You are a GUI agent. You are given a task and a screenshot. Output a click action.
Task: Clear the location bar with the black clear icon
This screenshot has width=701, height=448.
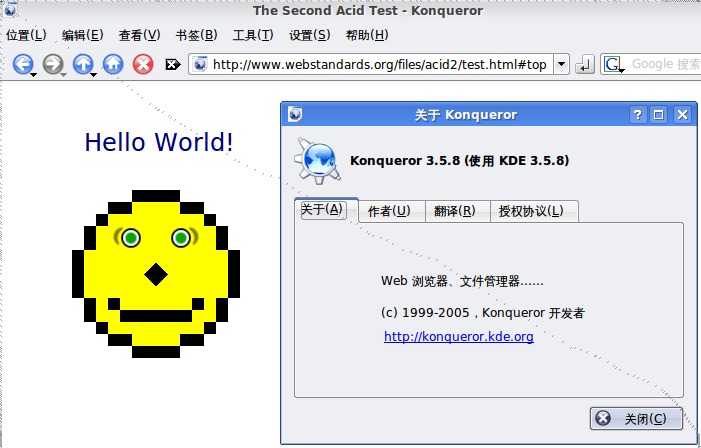(x=173, y=65)
